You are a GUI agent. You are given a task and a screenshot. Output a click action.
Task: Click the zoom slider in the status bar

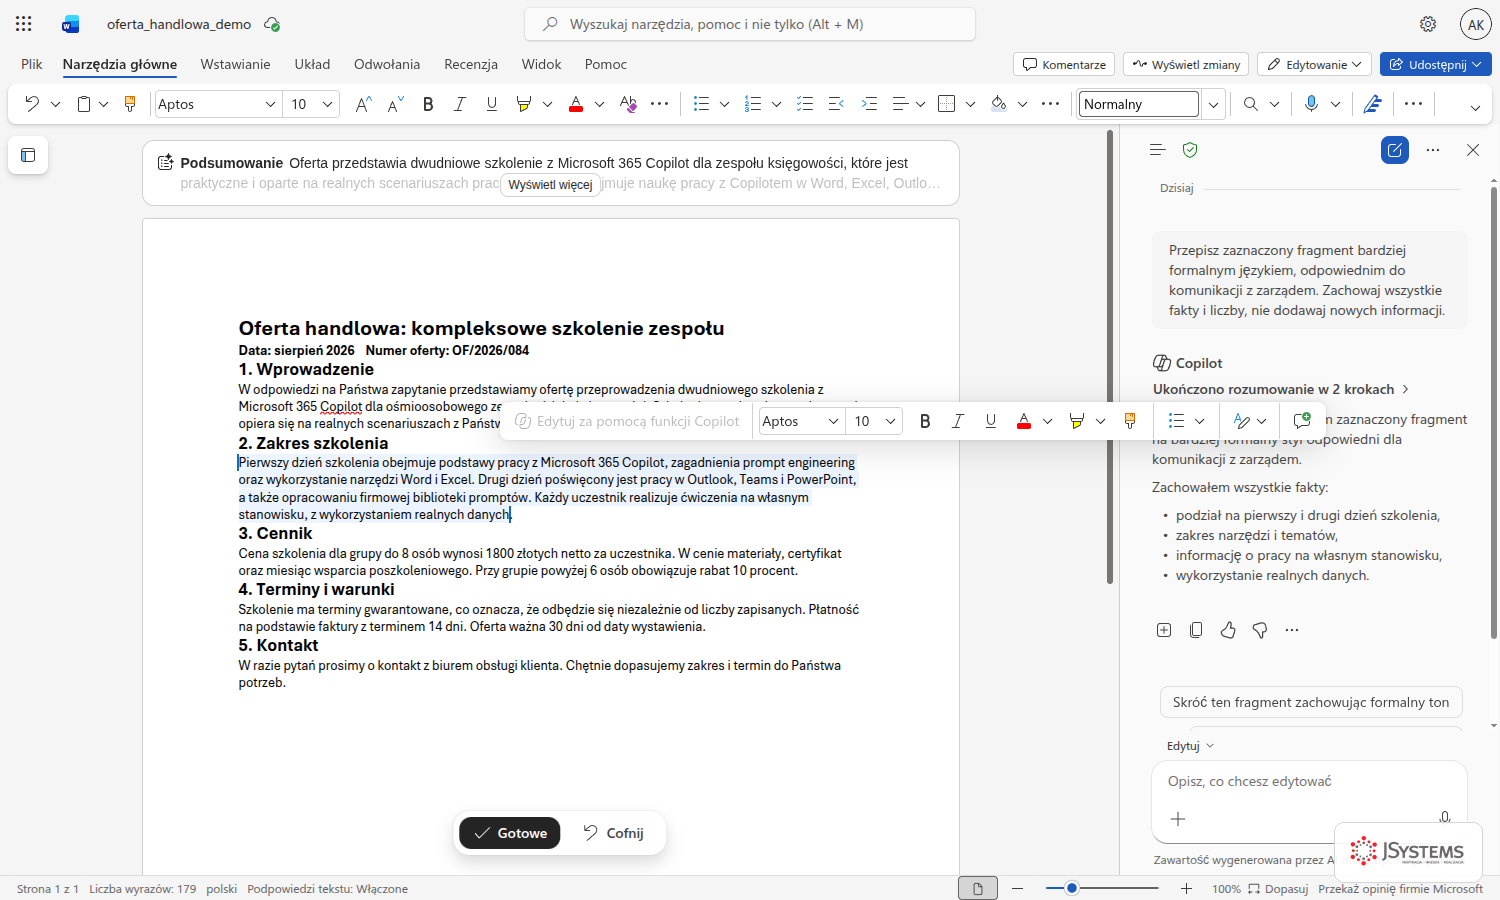[x=1102, y=888]
